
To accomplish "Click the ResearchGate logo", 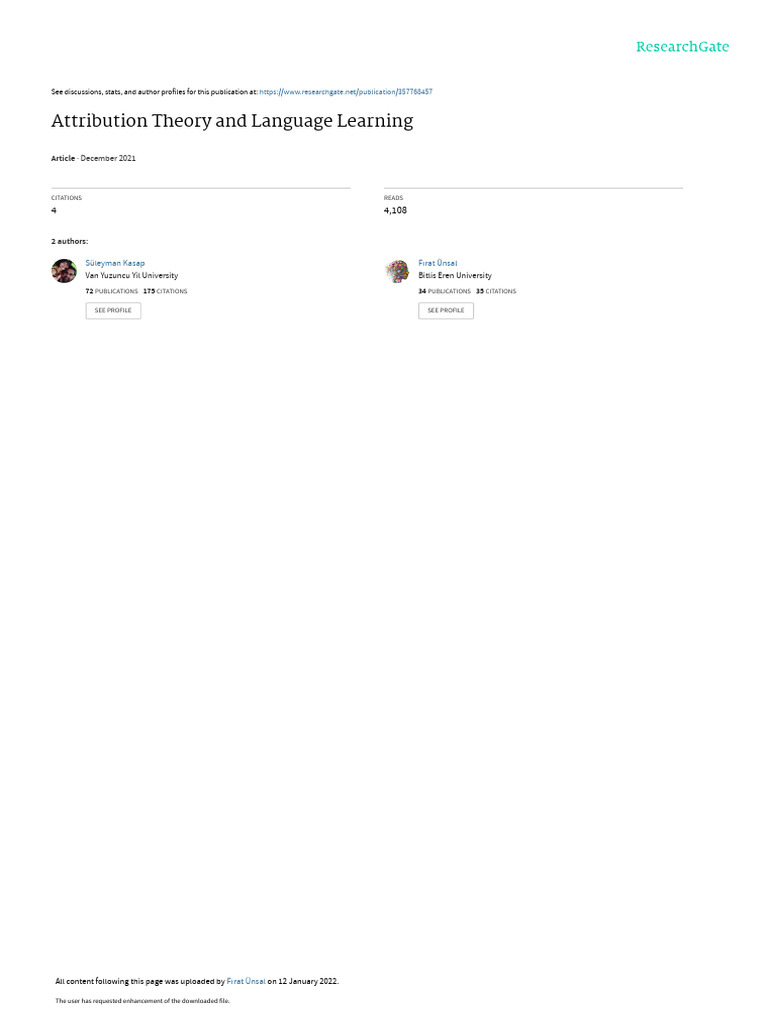I will (682, 46).
